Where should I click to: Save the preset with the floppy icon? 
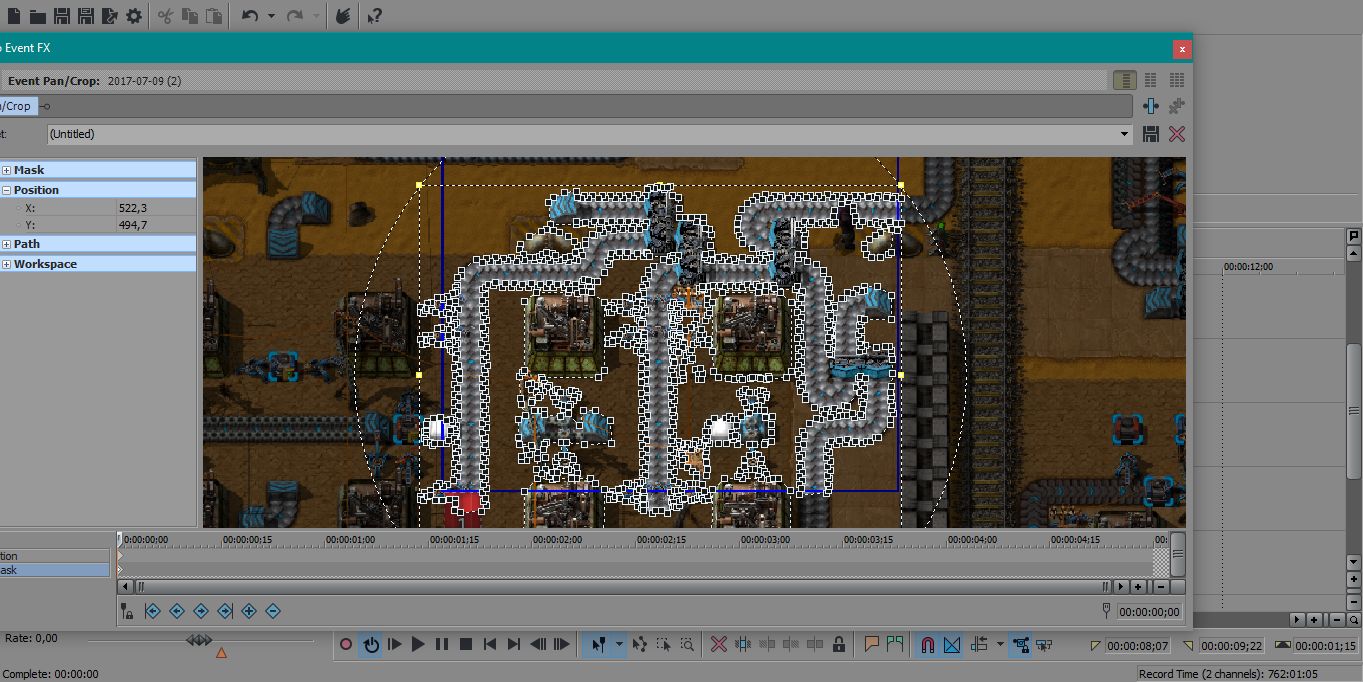pyautogui.click(x=1151, y=134)
